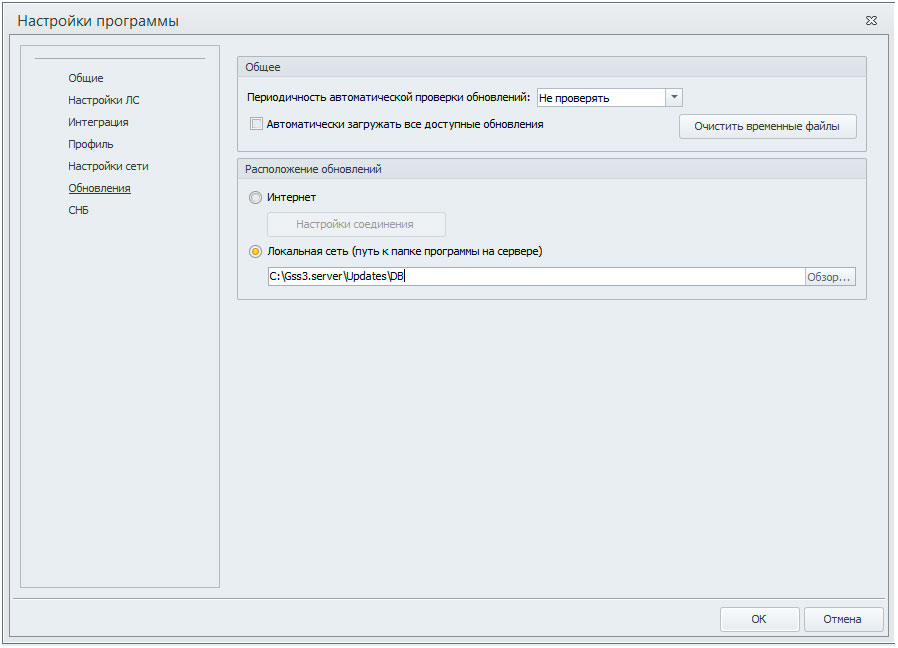This screenshot has height=648, width=898.
Task: Select the Интернет radio button
Action: [255, 198]
